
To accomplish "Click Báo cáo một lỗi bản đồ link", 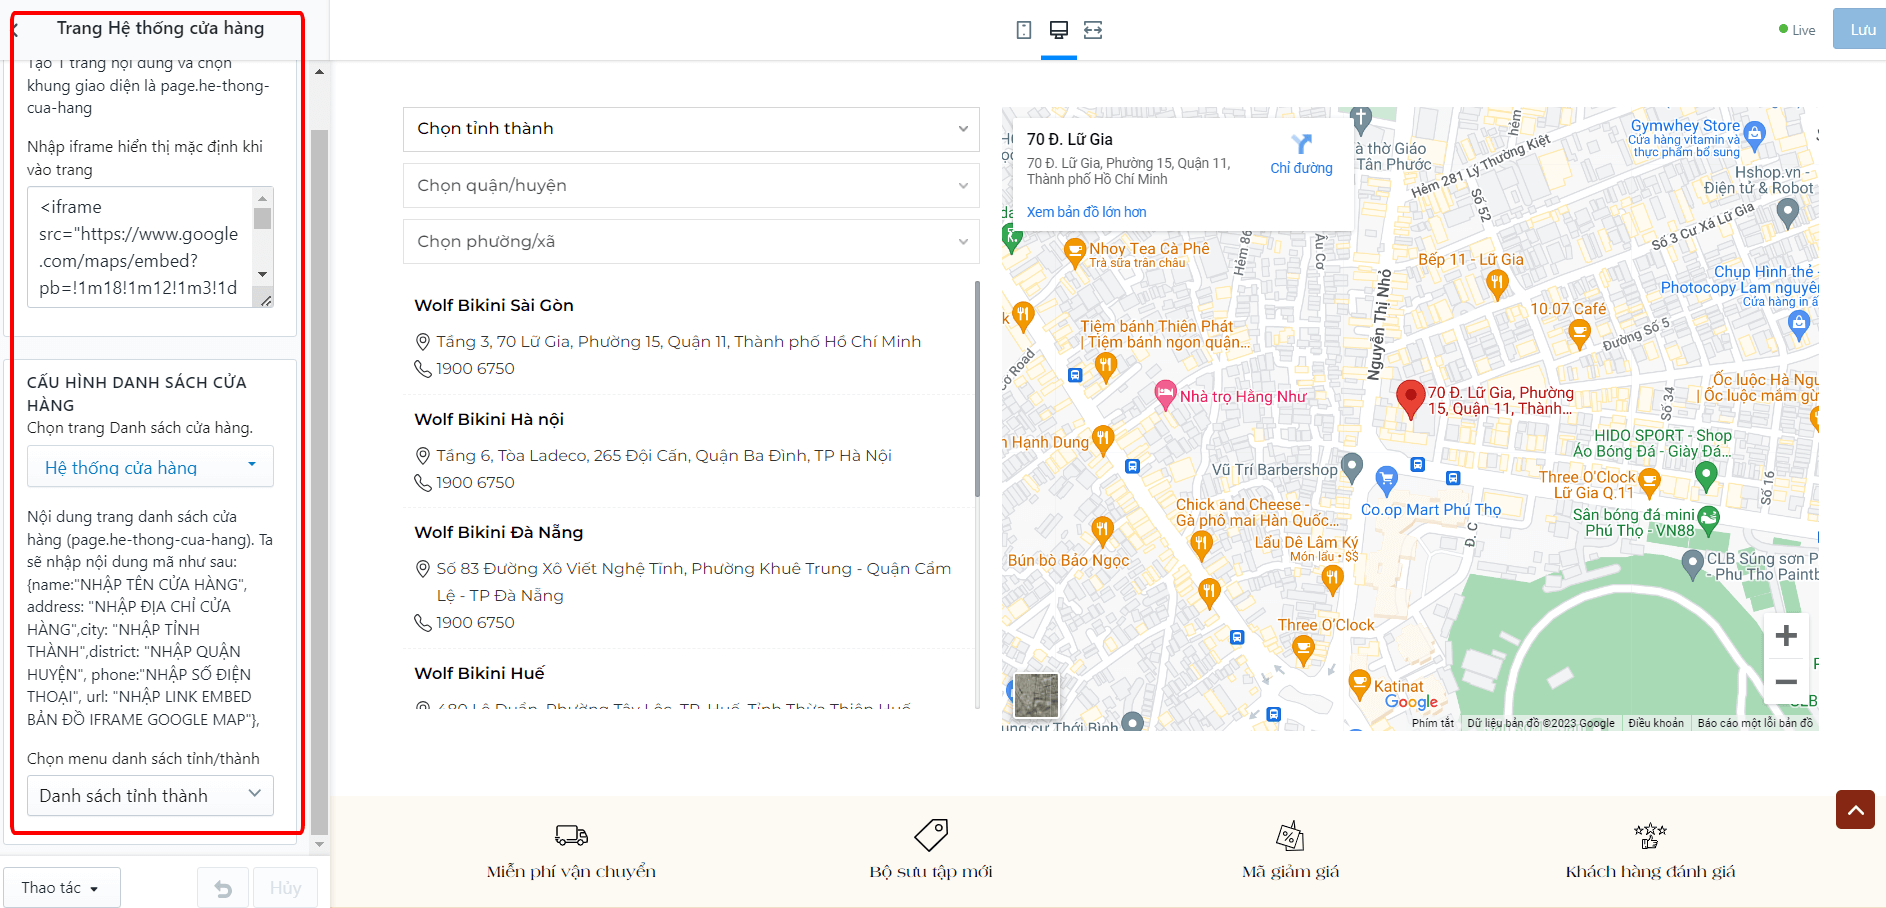I will tap(1755, 723).
